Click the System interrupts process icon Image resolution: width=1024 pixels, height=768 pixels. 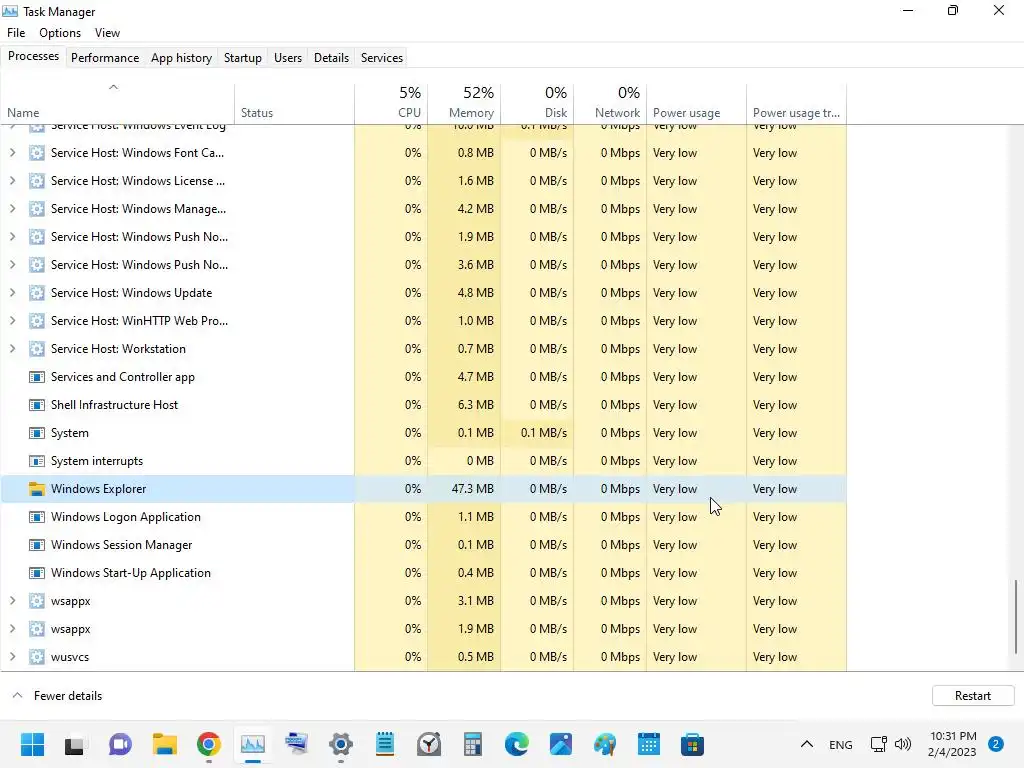coord(37,461)
